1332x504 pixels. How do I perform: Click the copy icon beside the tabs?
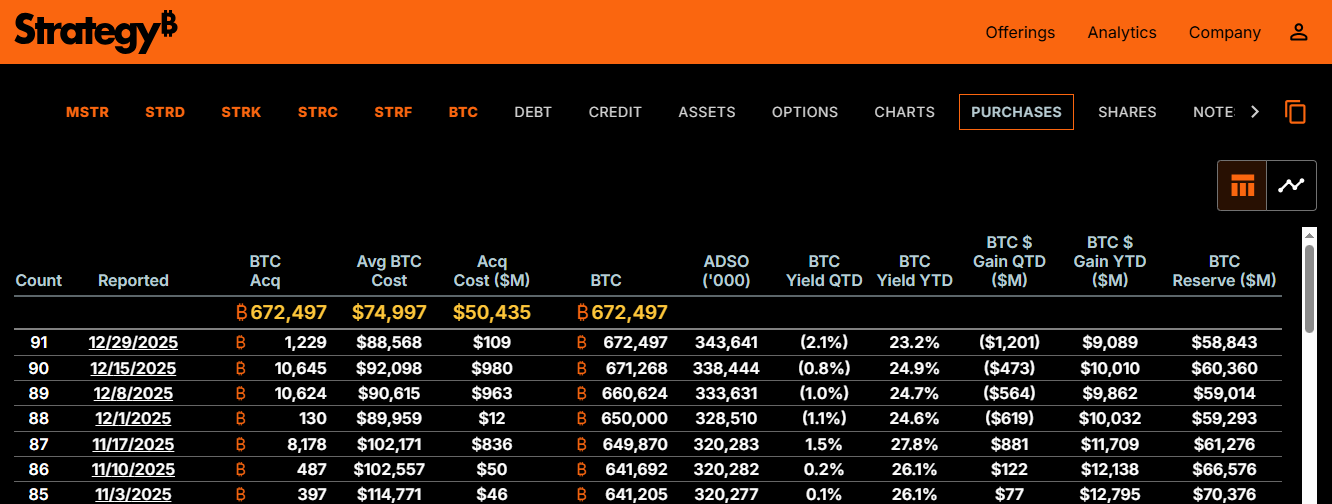(x=1295, y=112)
